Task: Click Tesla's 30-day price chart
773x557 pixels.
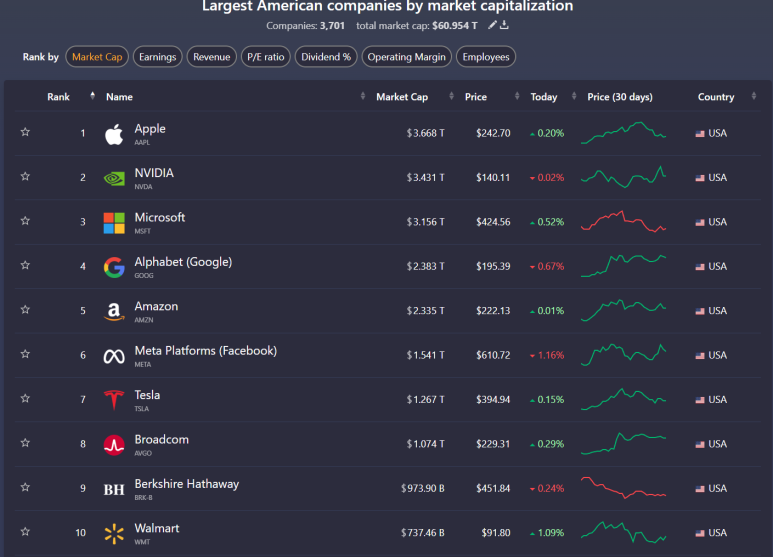Action: (624, 399)
